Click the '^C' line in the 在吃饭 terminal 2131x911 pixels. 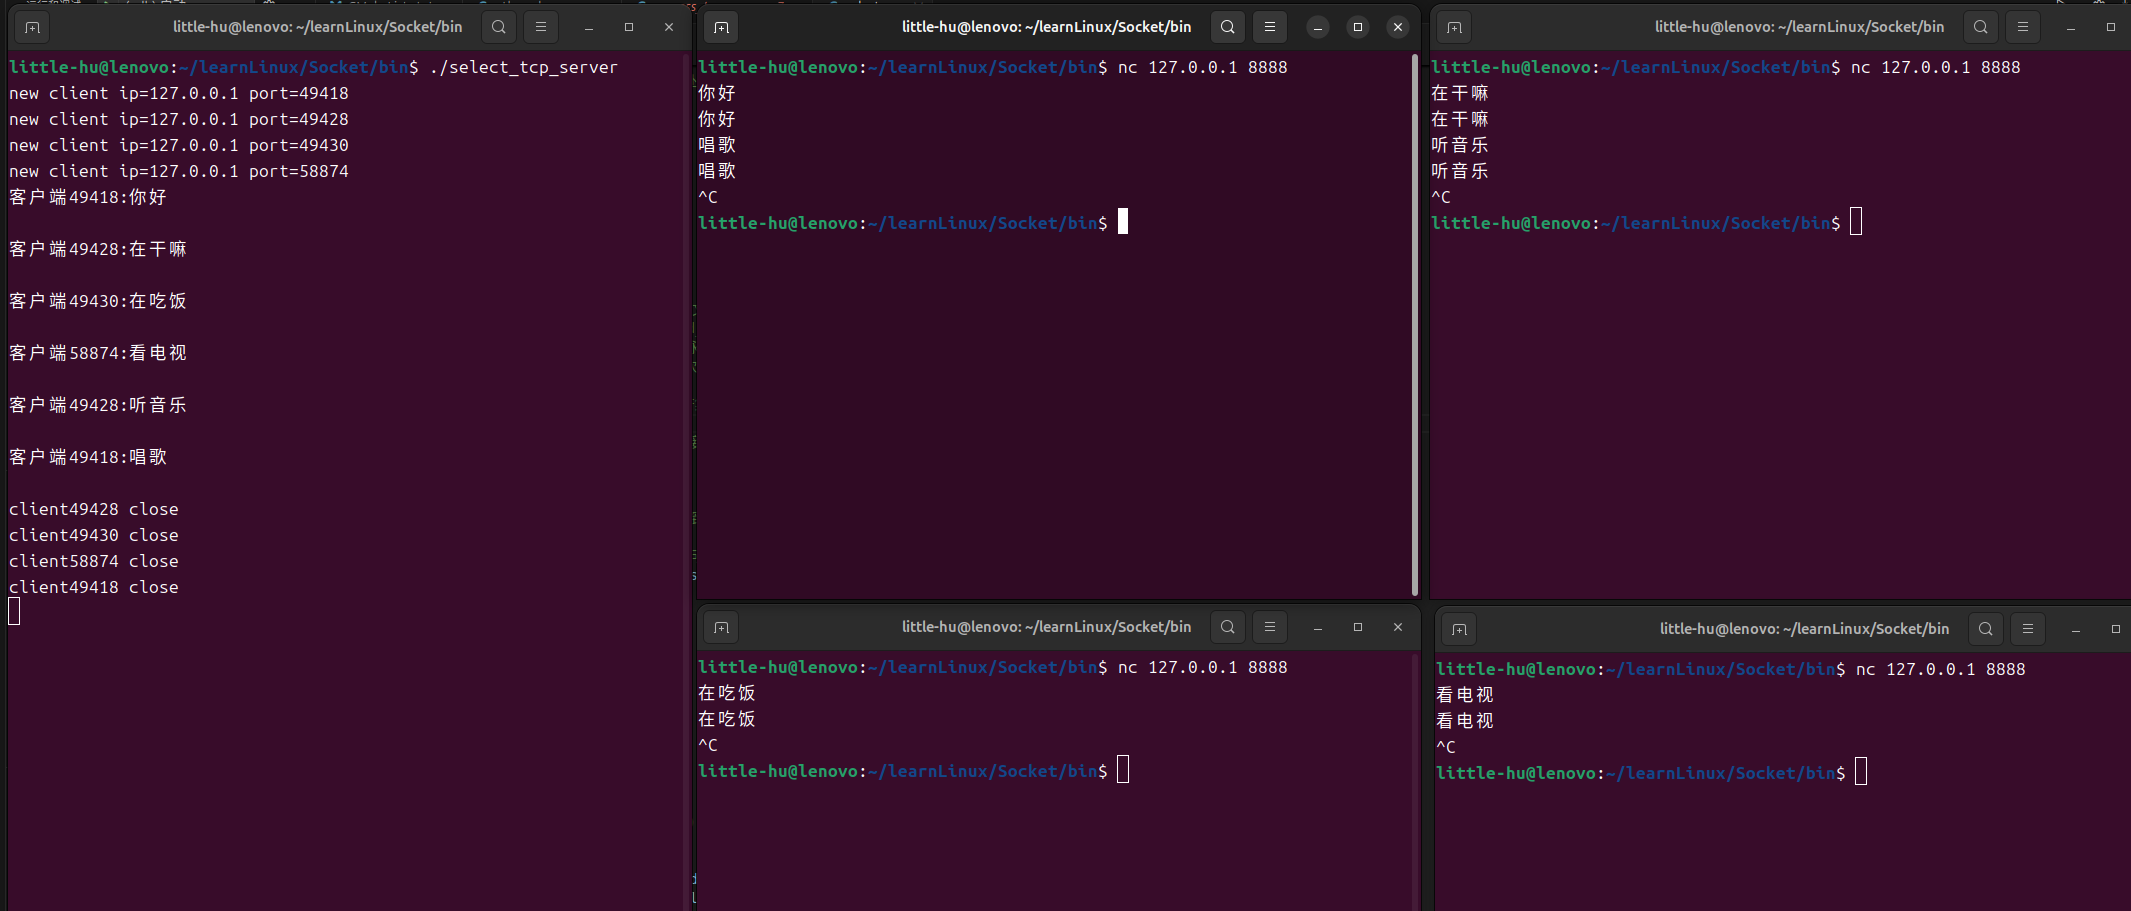pyautogui.click(x=708, y=745)
